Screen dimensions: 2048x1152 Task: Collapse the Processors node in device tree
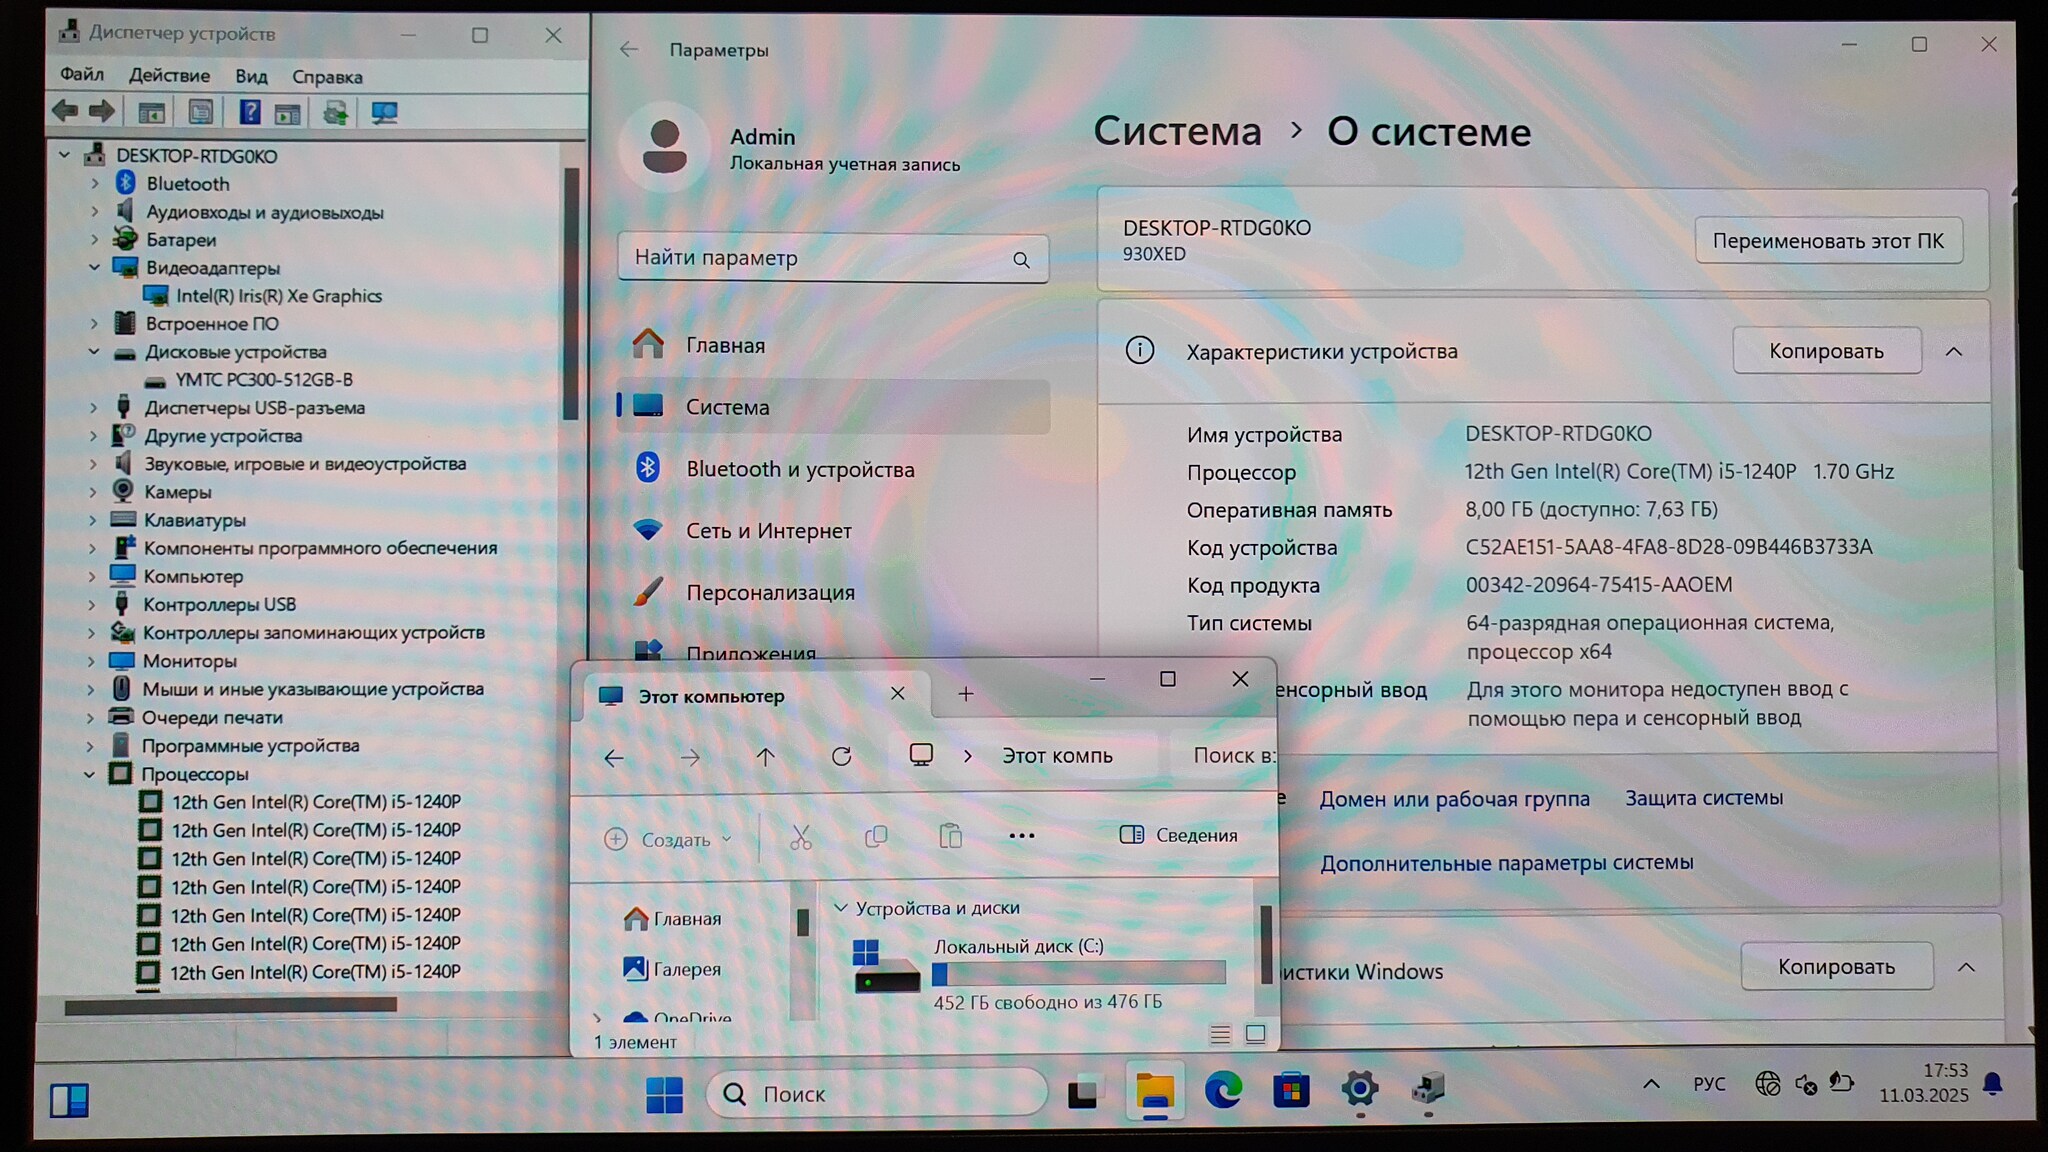coord(90,774)
